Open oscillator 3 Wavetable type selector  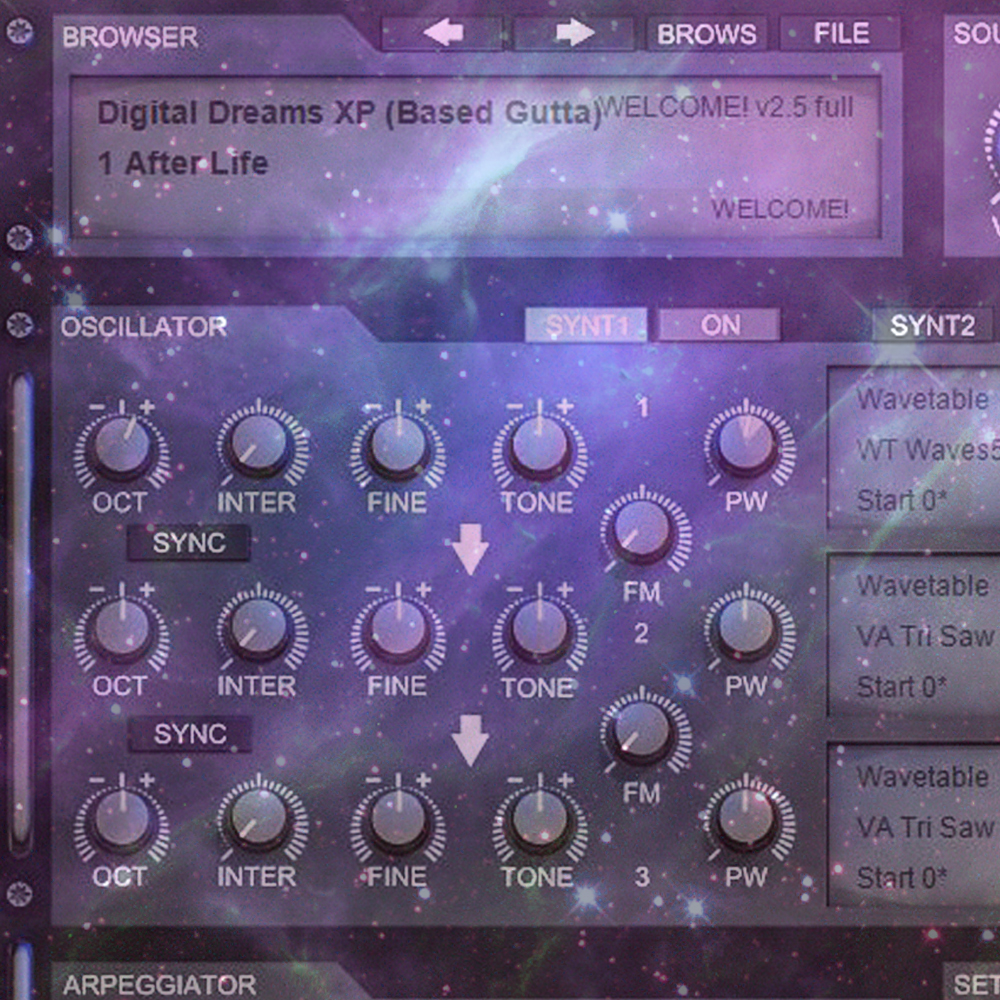[x=922, y=777]
